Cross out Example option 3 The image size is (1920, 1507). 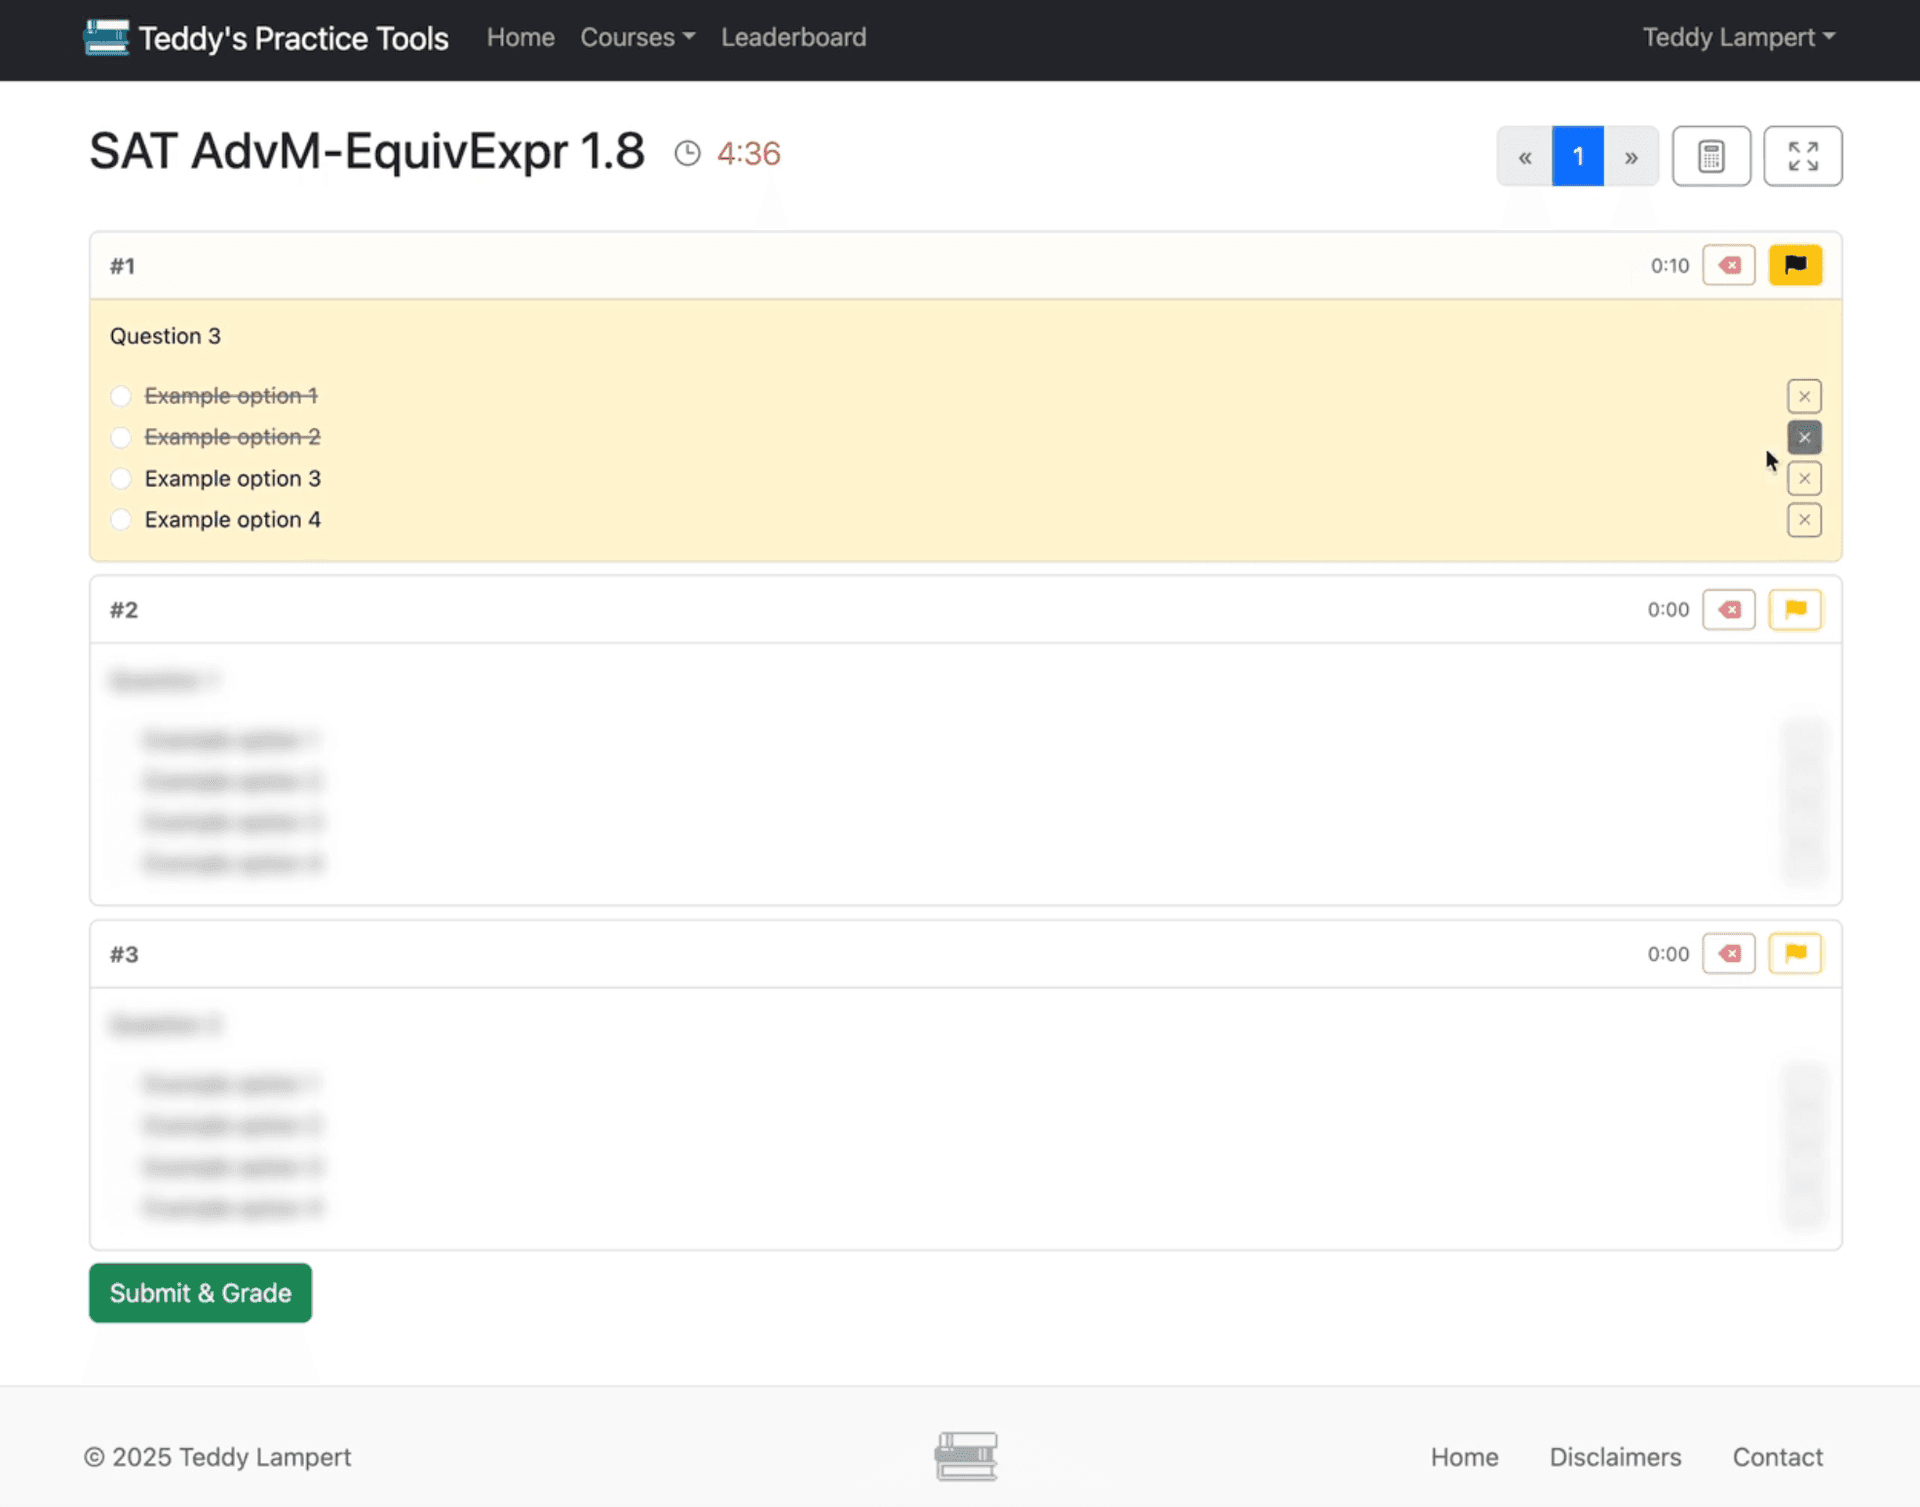[1804, 479]
